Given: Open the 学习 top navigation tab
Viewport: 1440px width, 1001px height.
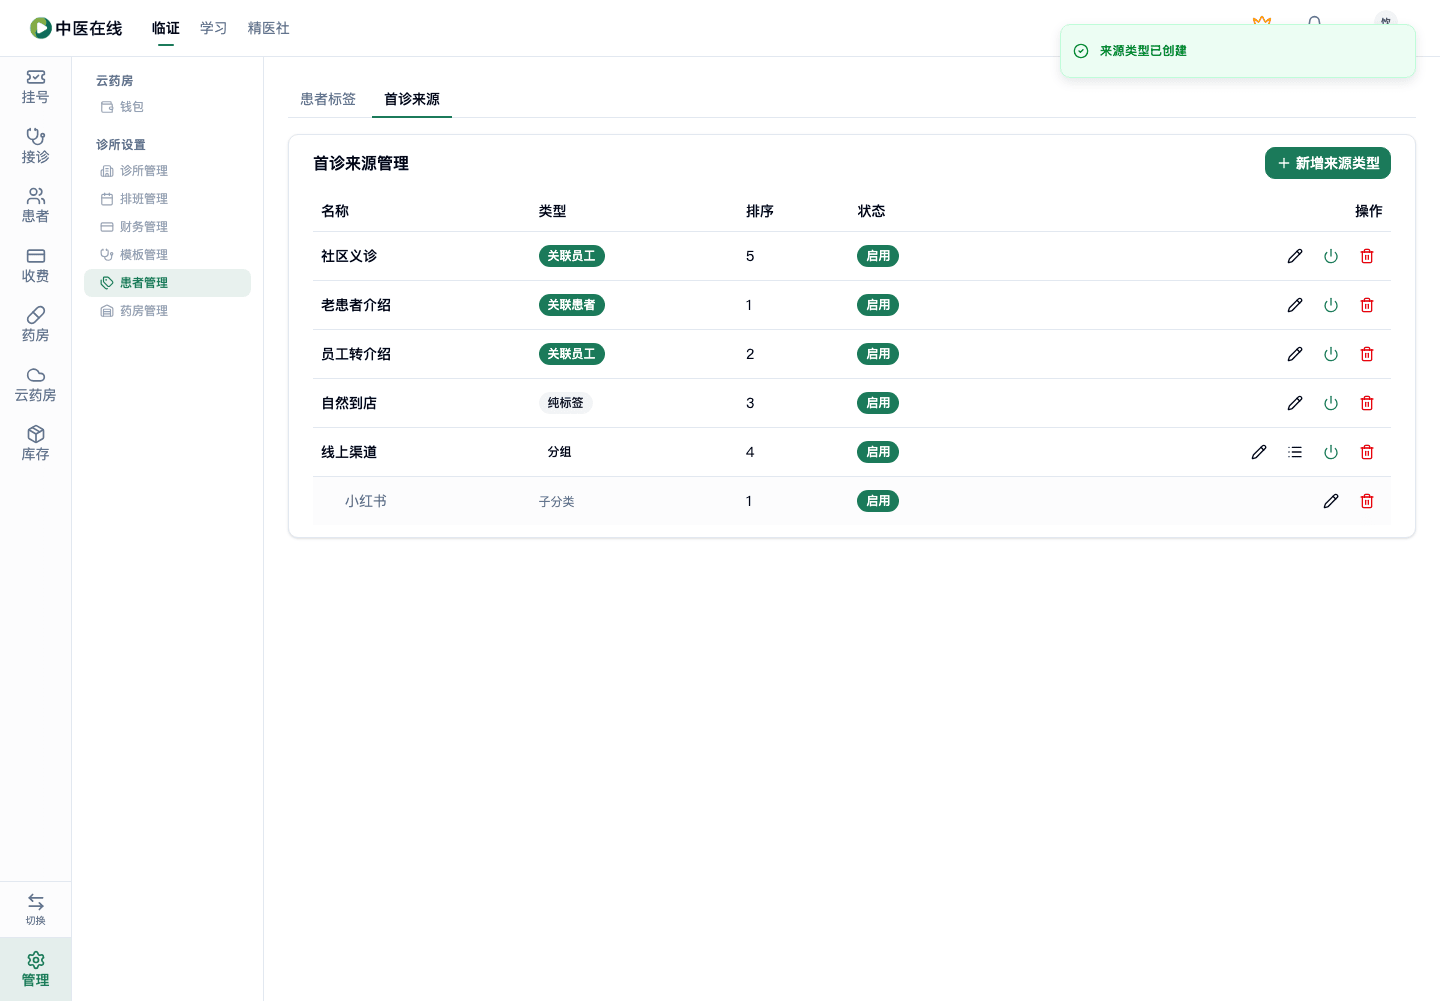Looking at the screenshot, I should coord(214,28).
